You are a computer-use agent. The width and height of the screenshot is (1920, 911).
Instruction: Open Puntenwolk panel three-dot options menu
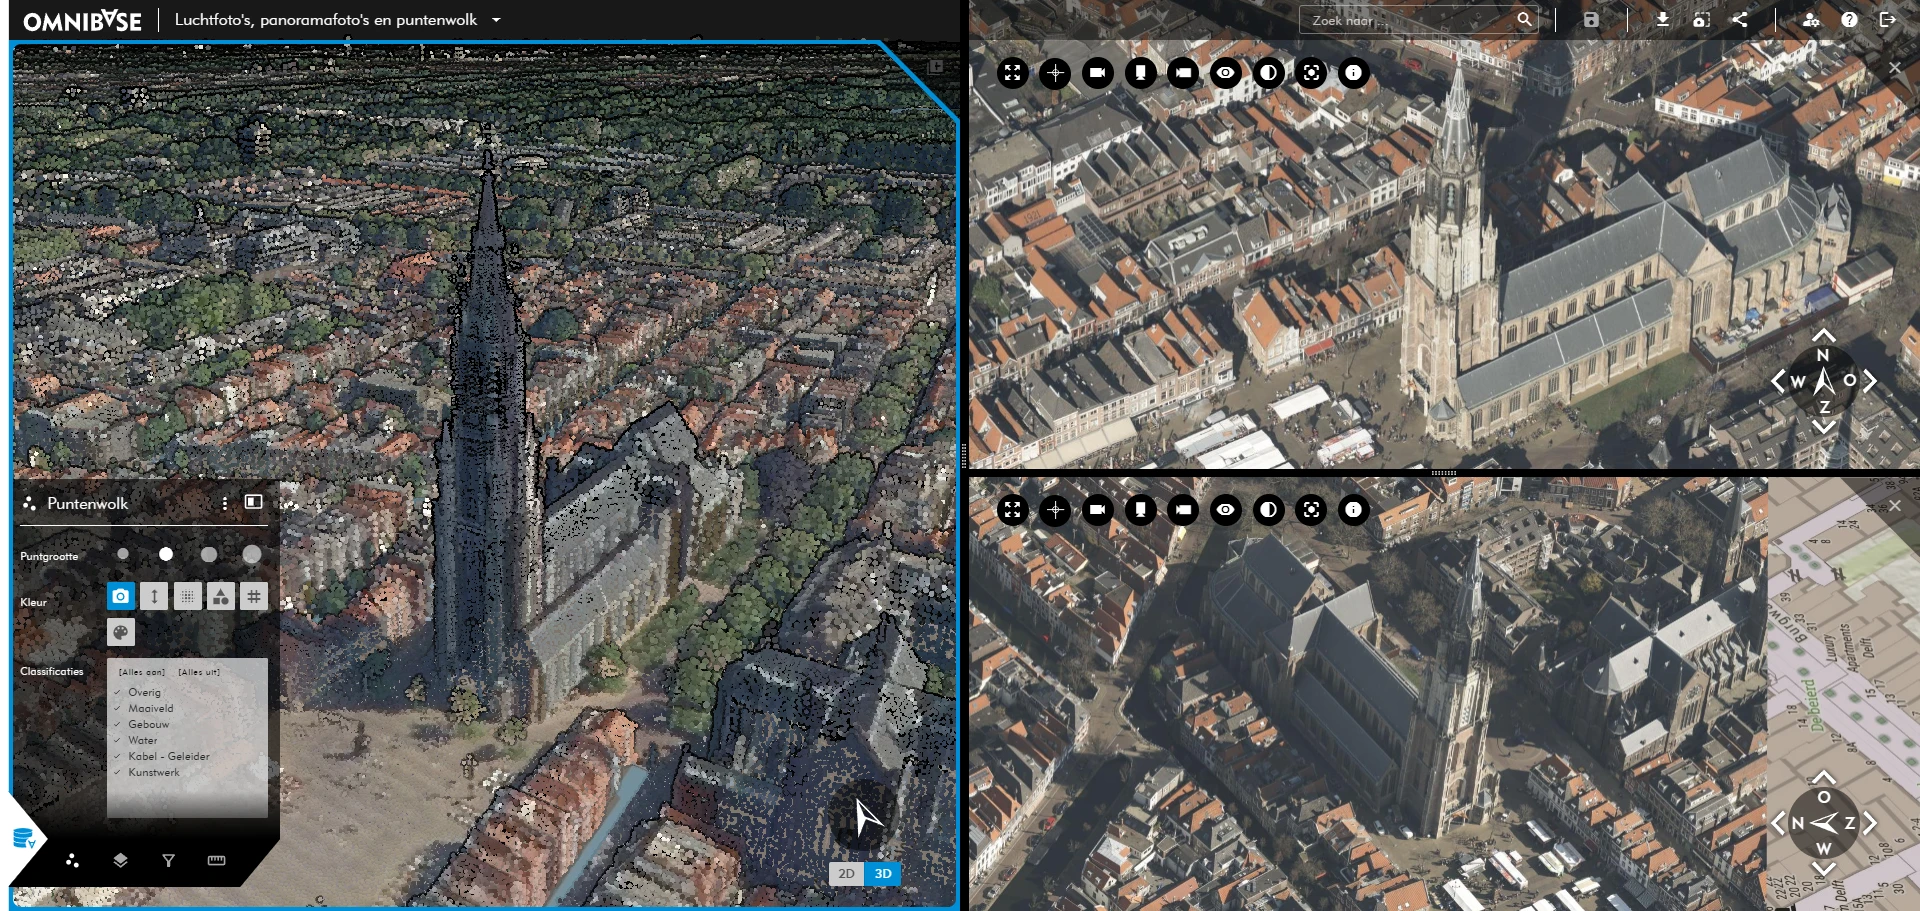click(225, 503)
